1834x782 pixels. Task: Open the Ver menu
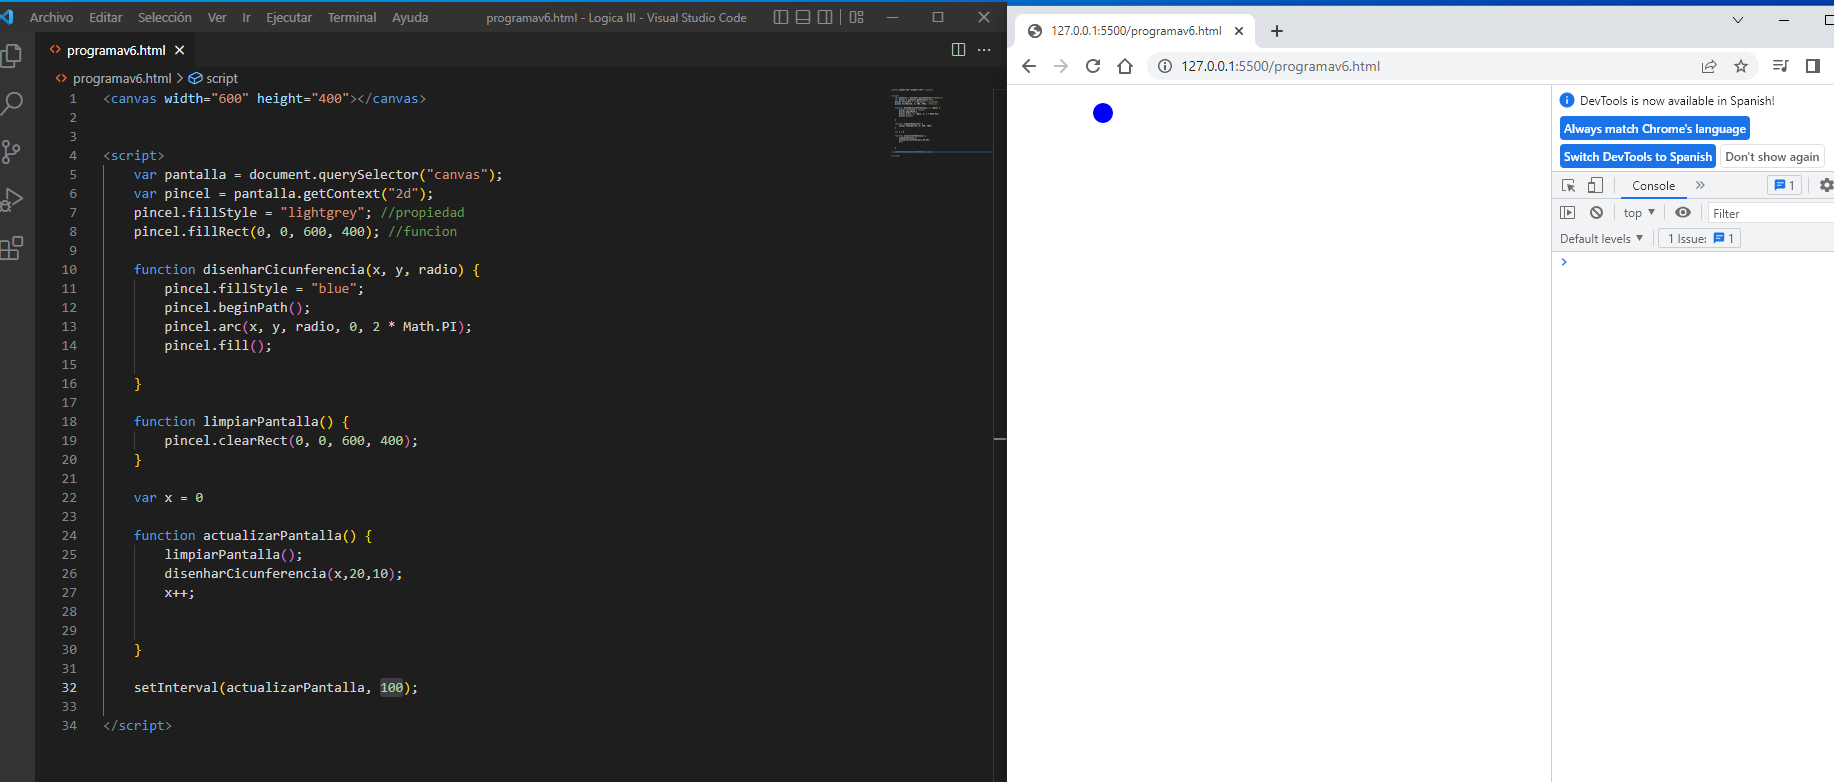(217, 17)
